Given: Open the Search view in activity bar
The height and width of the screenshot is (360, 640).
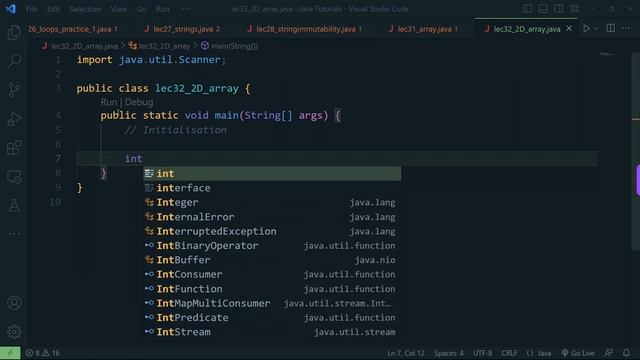Looking at the screenshot, I should (x=14, y=61).
